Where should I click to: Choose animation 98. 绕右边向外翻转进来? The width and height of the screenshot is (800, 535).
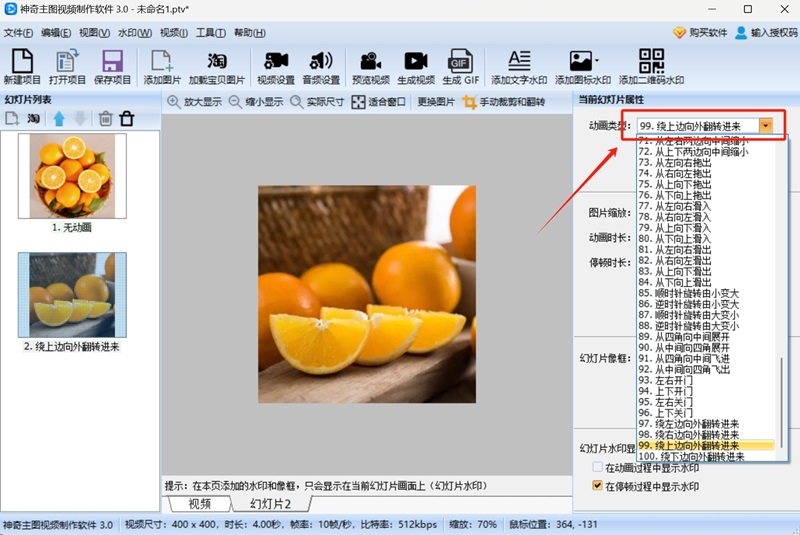[688, 435]
